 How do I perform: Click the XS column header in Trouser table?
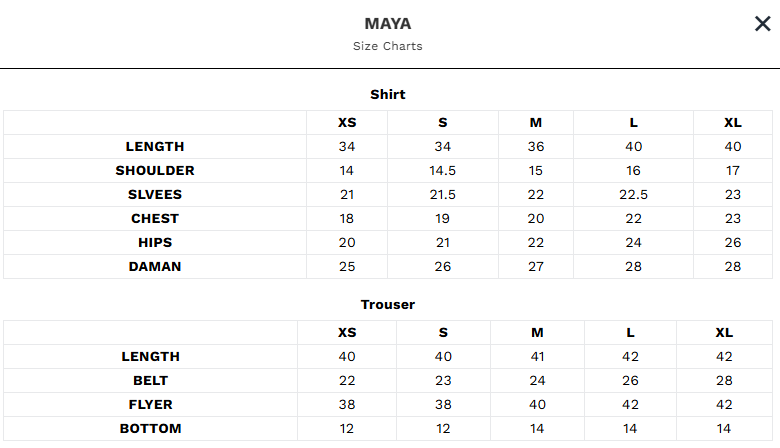(347, 333)
